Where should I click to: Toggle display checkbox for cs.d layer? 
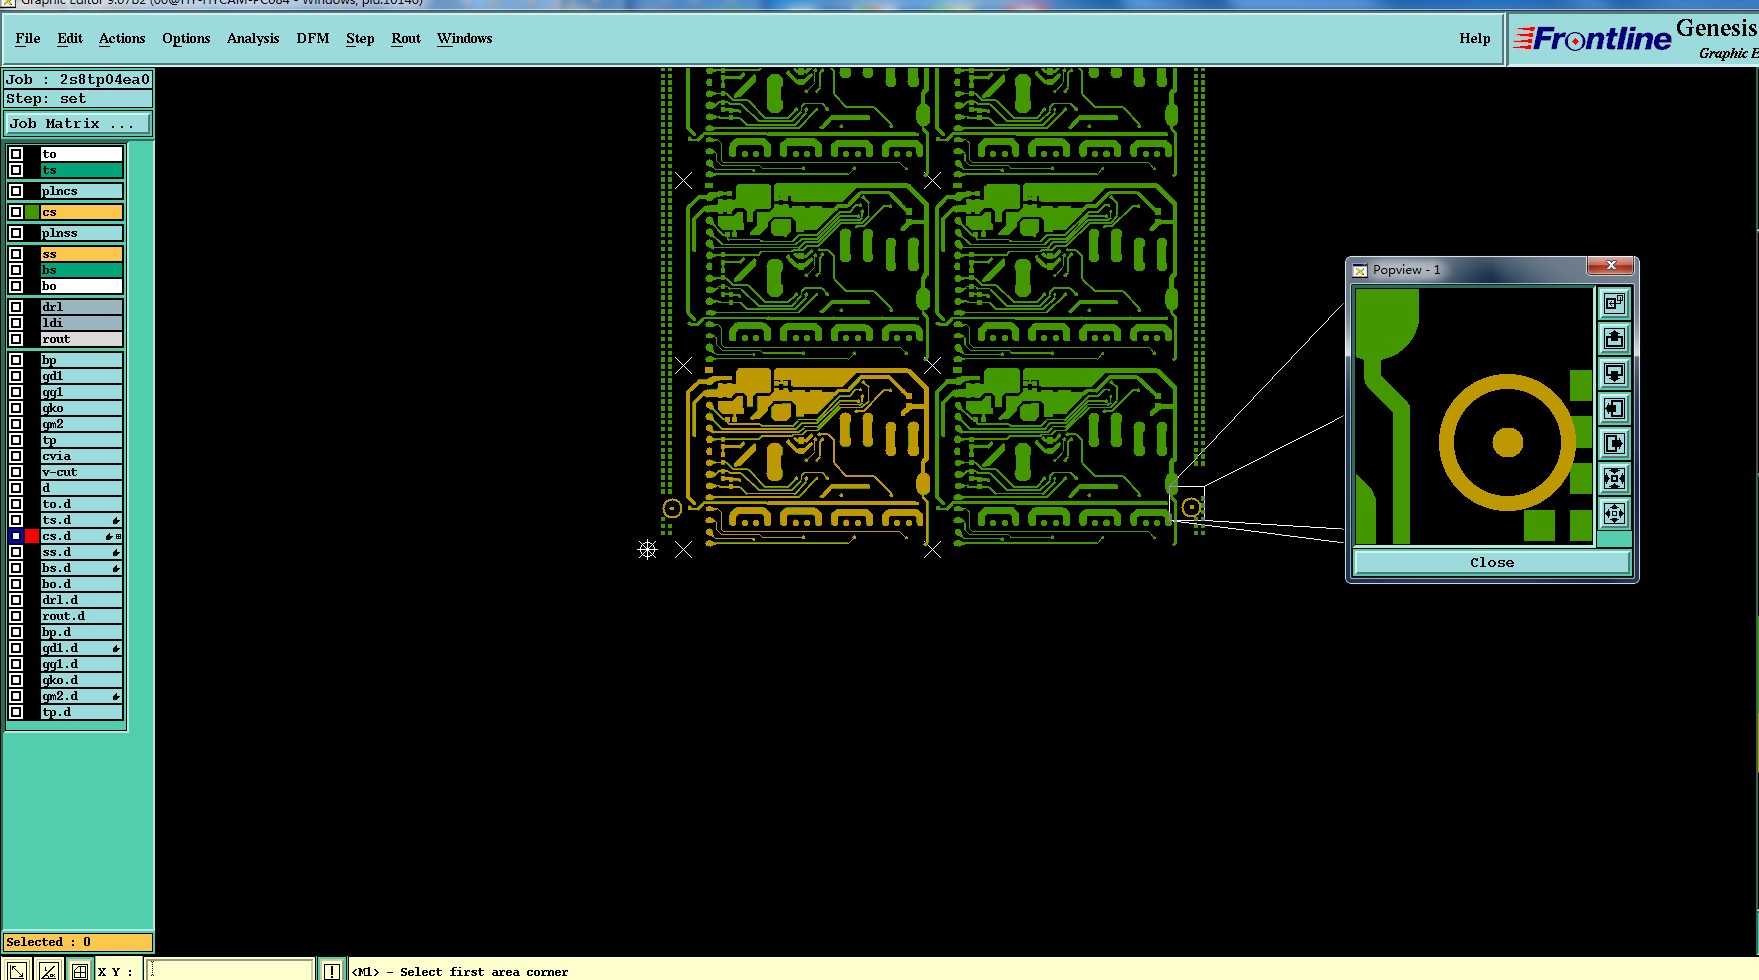pyautogui.click(x=16, y=536)
